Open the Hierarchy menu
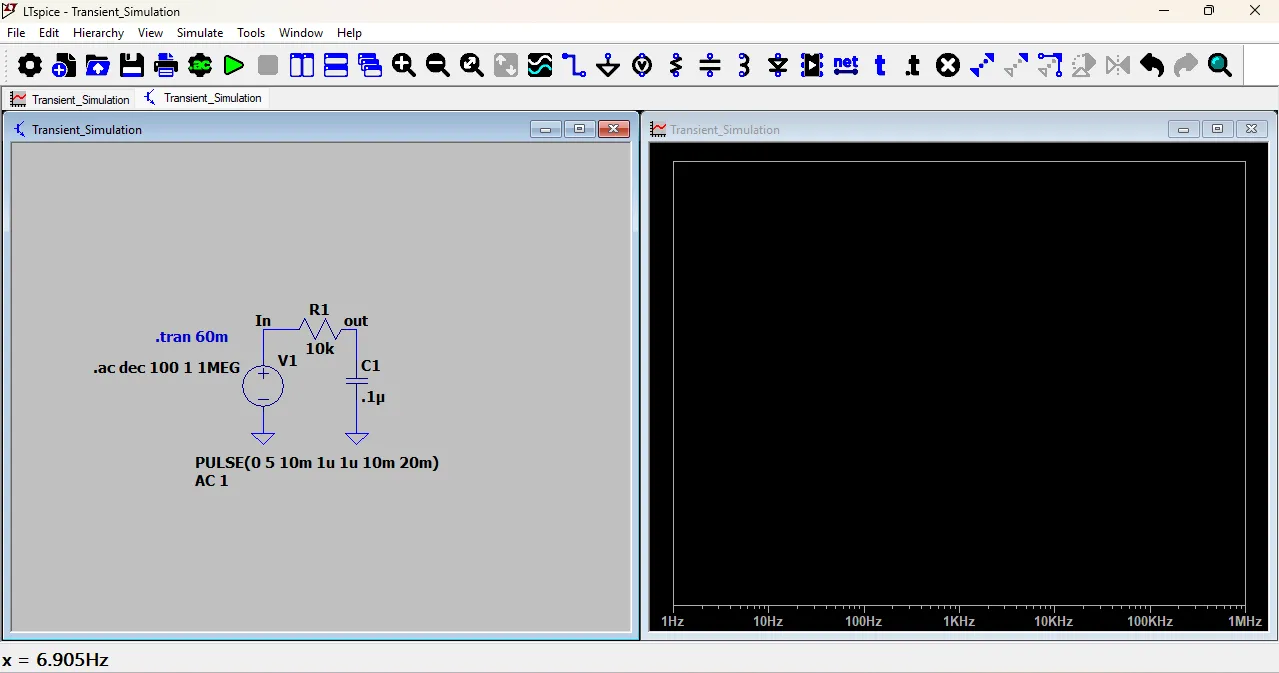1279x673 pixels. tap(98, 33)
